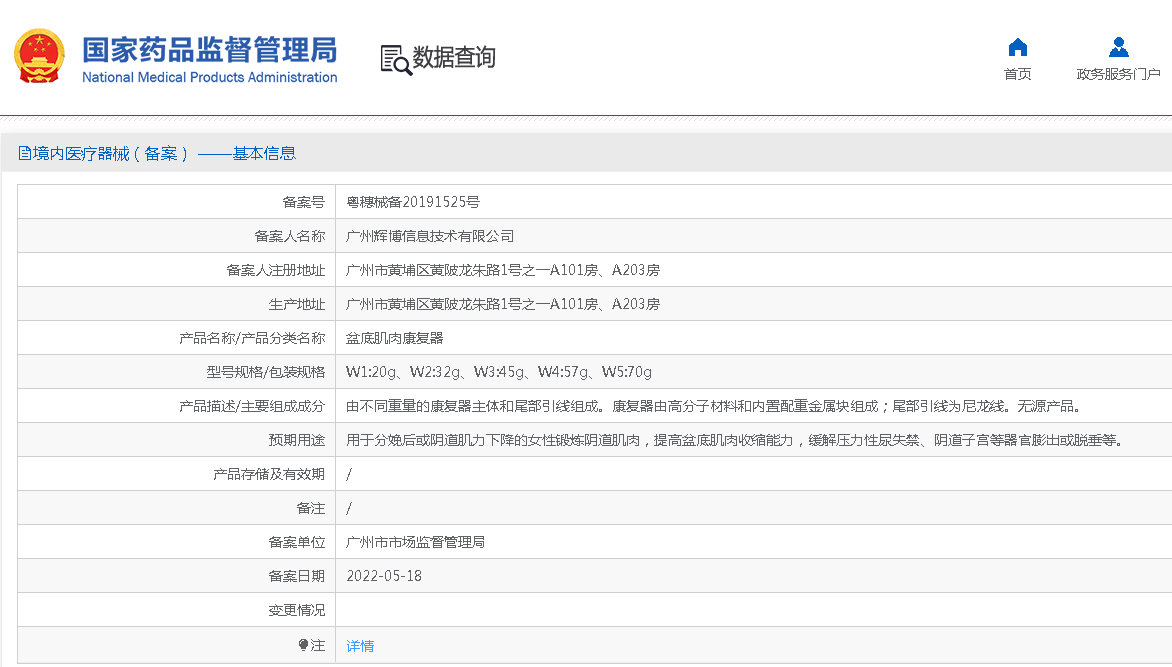This screenshot has width=1172, height=667.
Task: Click the filing date 2022-05-18
Action: point(384,576)
